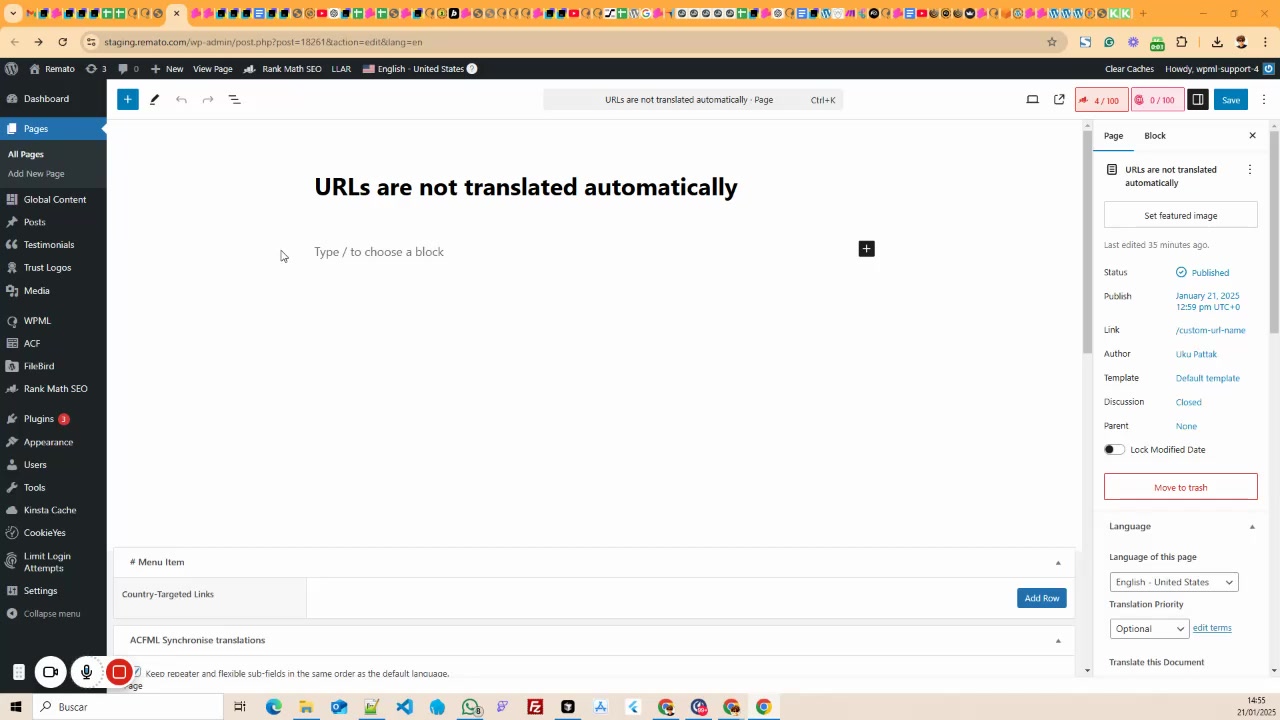Open the Translation Priority Optional dropdown

pos(1148,629)
